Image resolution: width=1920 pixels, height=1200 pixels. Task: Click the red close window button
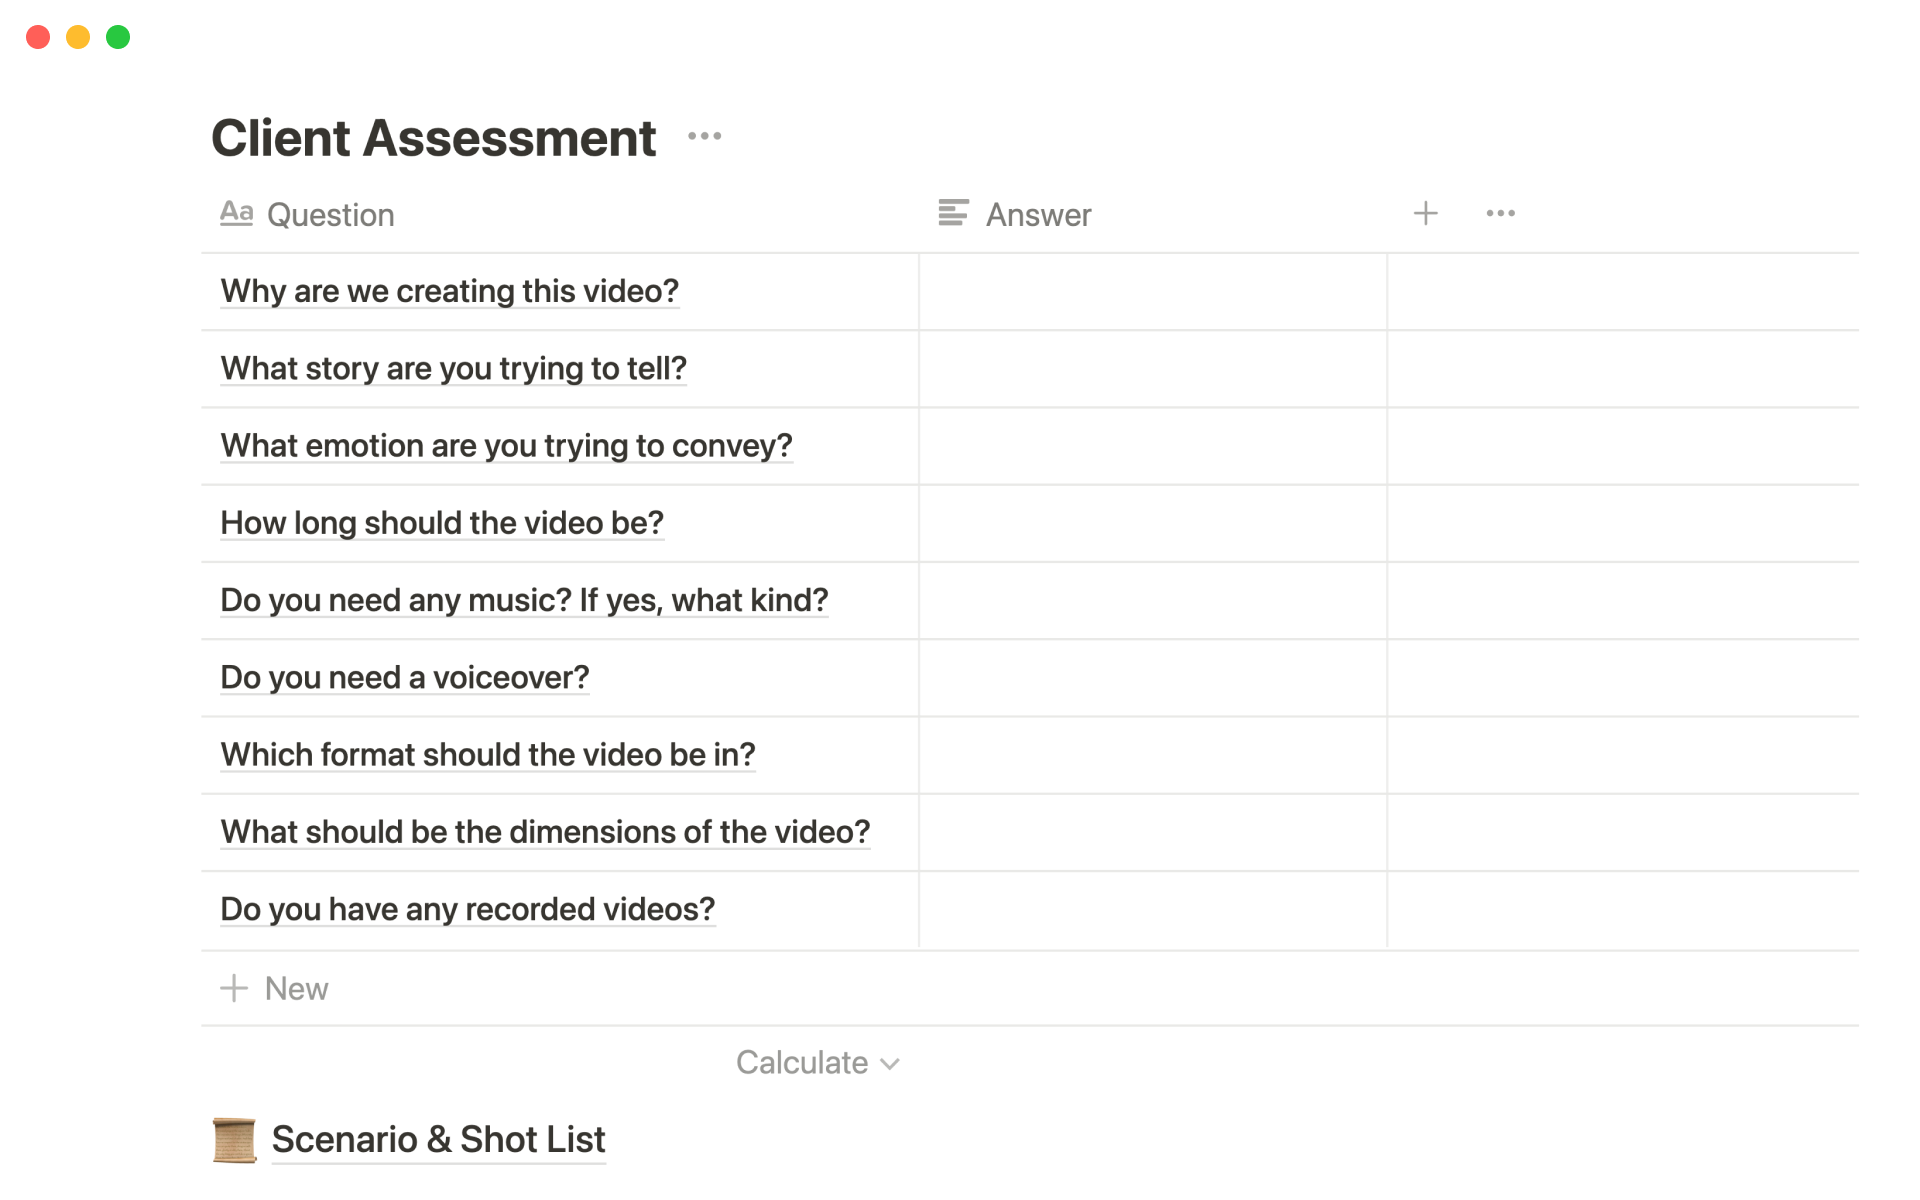click(38, 37)
